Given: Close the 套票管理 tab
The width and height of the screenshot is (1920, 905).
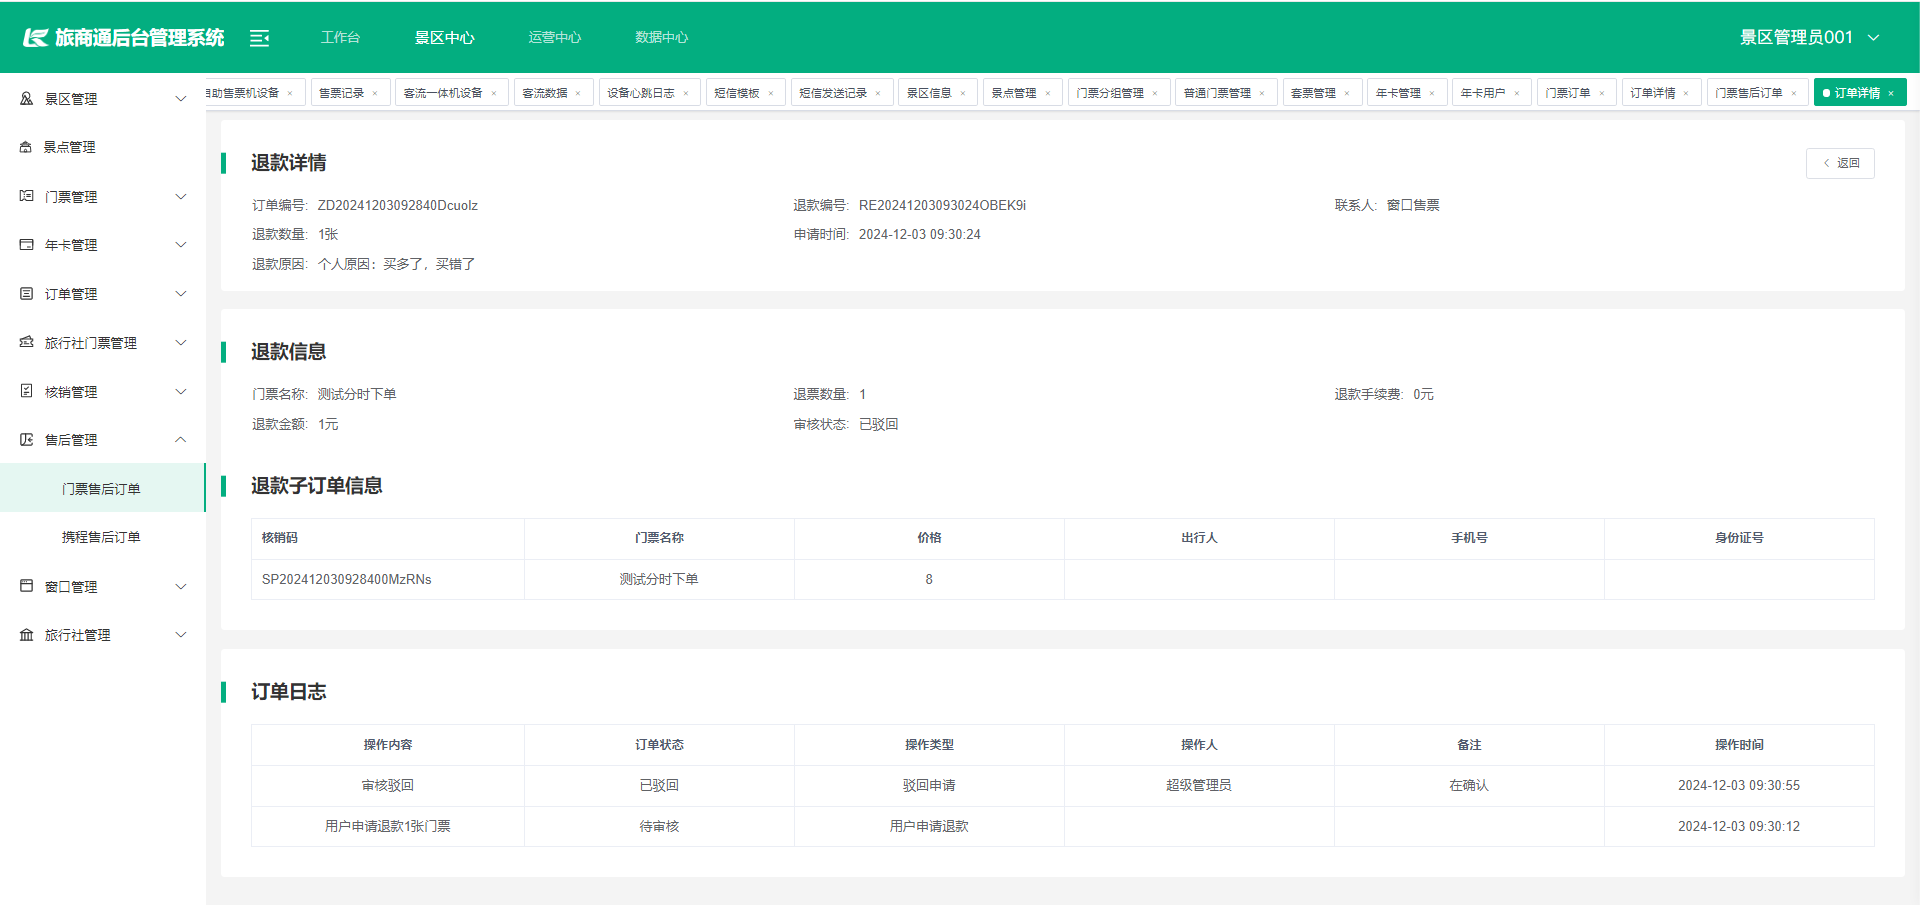Looking at the screenshot, I should pyautogui.click(x=1347, y=93).
